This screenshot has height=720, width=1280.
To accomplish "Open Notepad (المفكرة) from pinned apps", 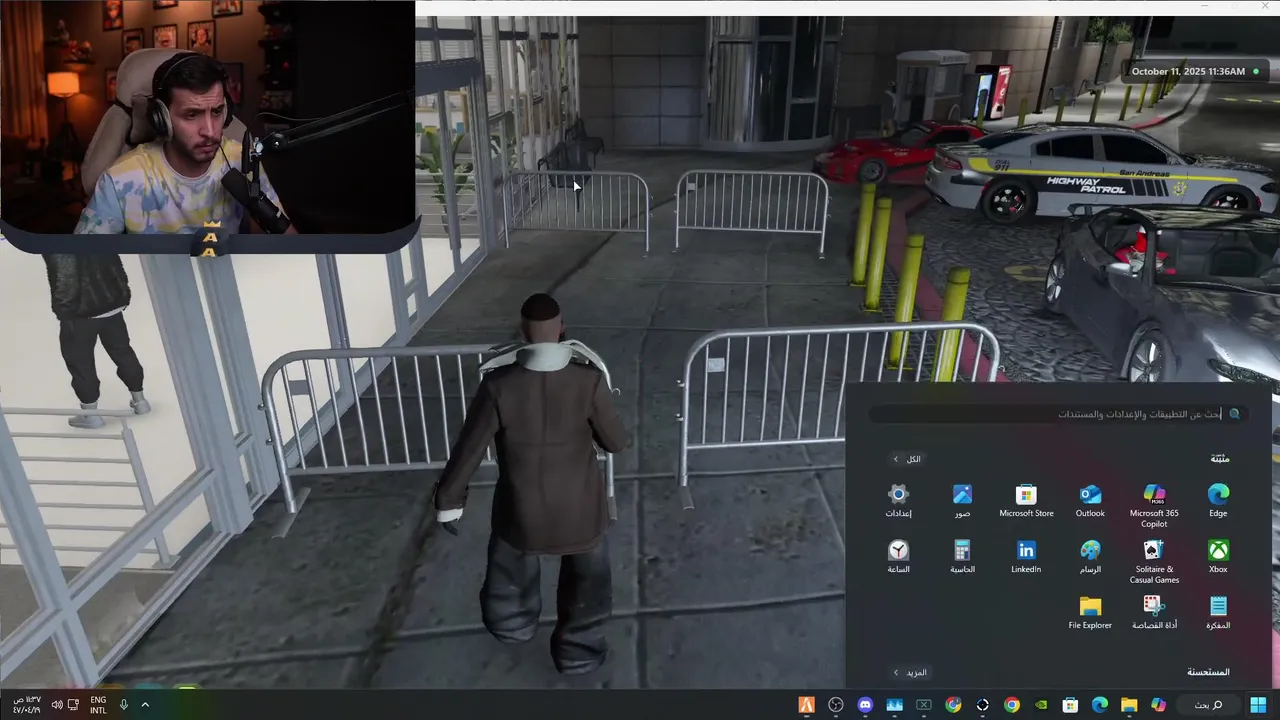I will pos(1218,612).
